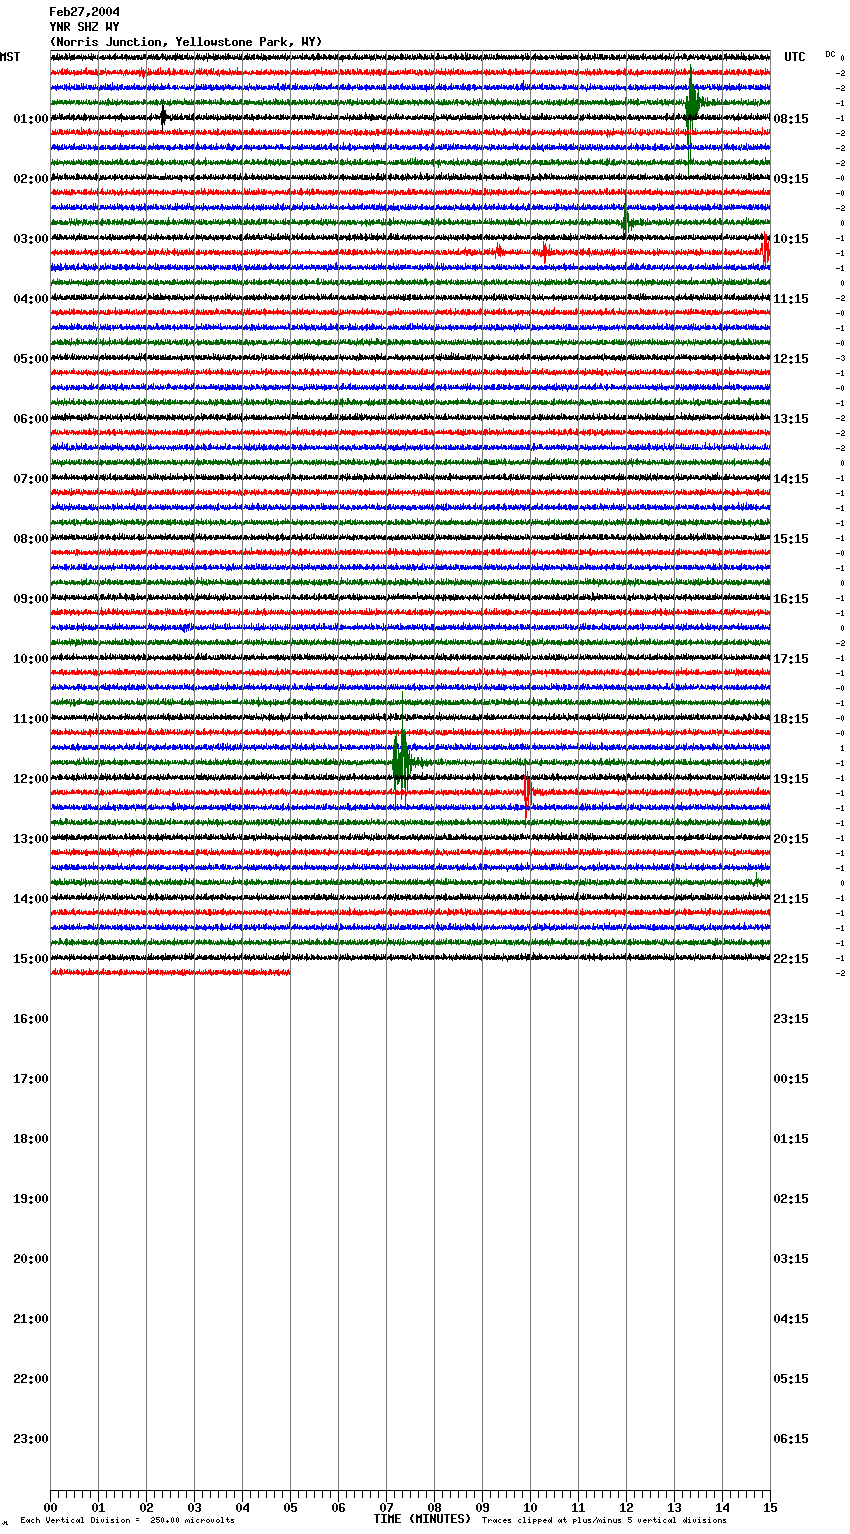Click the 10:15 UTC time label
The width and height of the screenshot is (850, 1534).
(791, 239)
